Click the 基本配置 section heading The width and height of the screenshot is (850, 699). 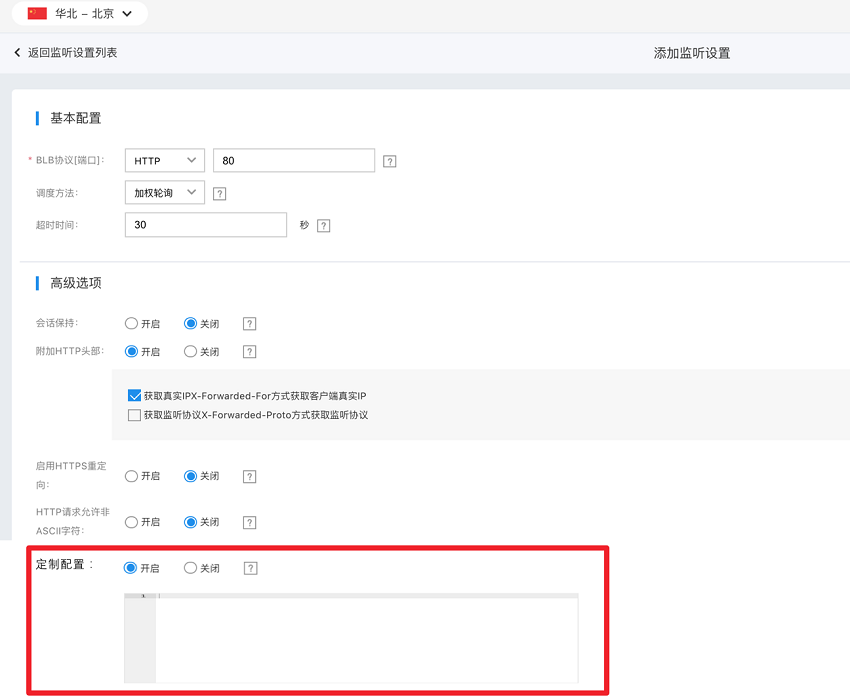click(x=76, y=118)
